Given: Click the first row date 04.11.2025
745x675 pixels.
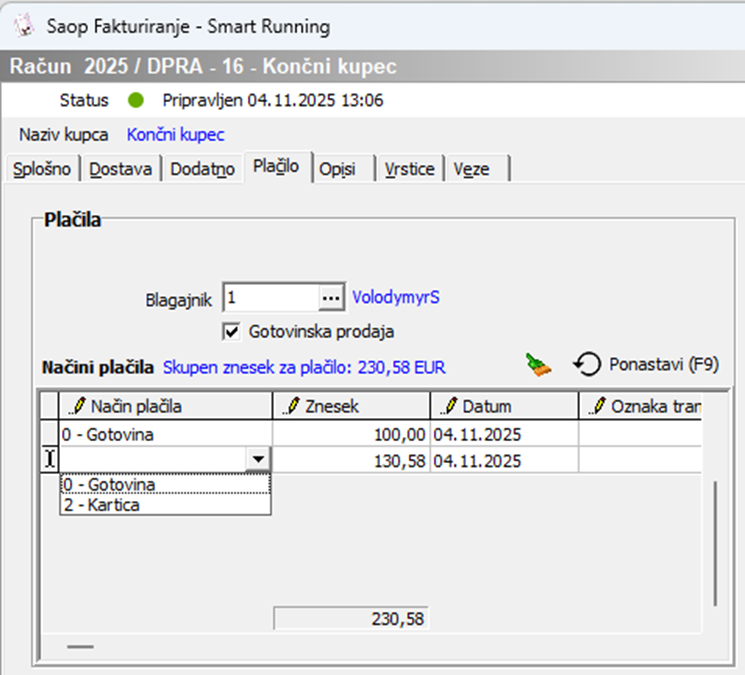Looking at the screenshot, I should [504, 434].
